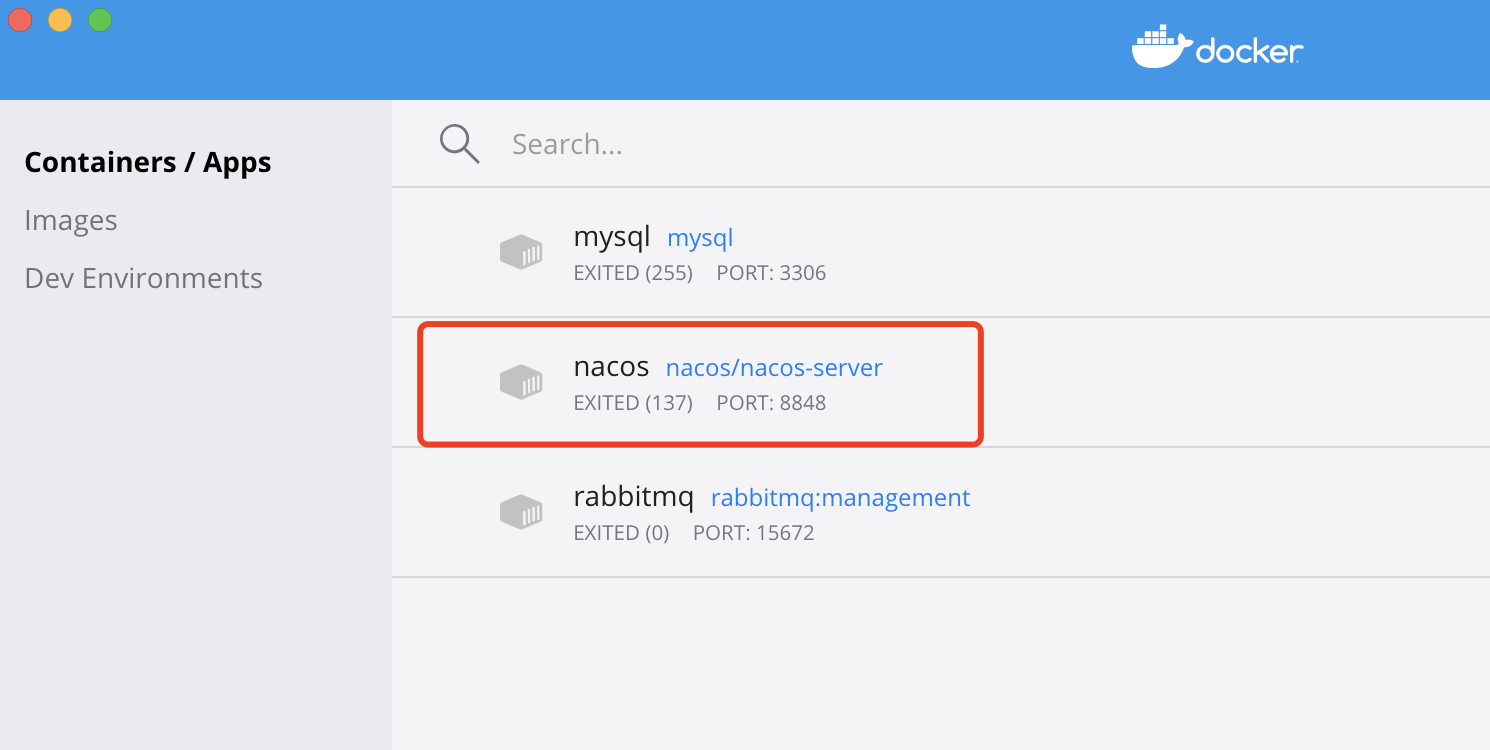Click the nacos container icon

tap(521, 382)
